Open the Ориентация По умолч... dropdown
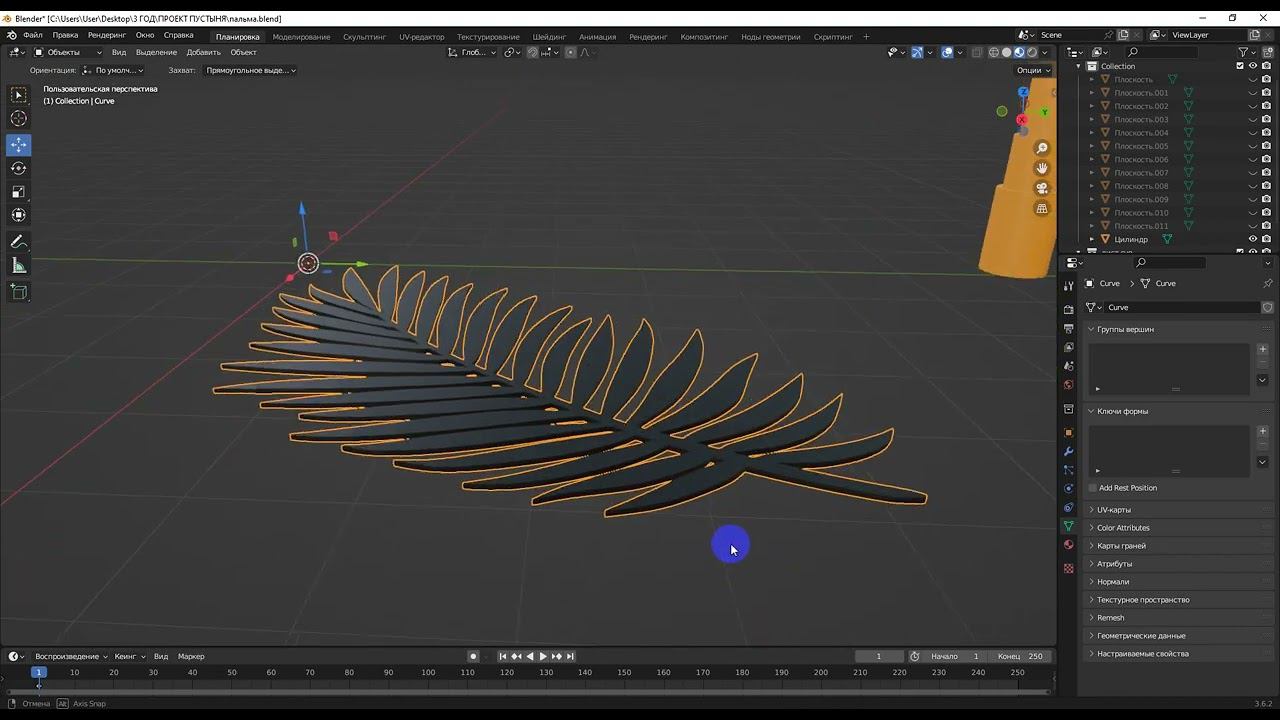1280x720 pixels. pos(113,70)
